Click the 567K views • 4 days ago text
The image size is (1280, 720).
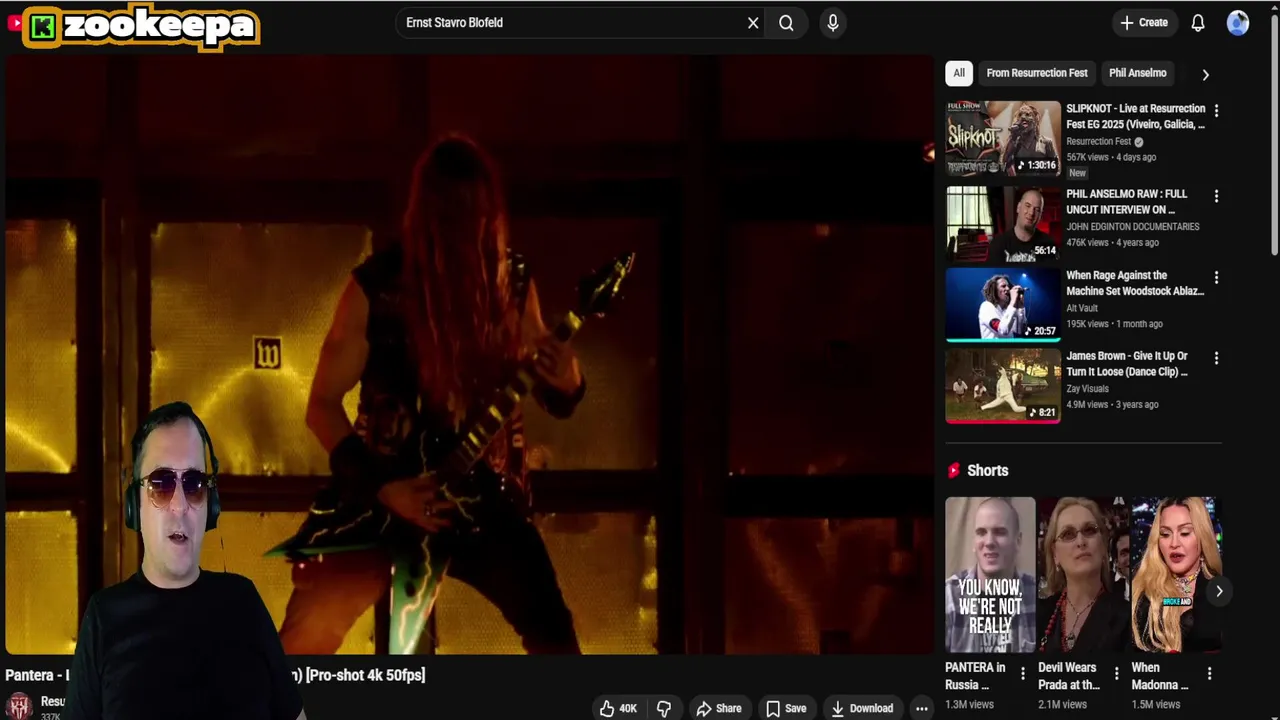coord(1111,157)
